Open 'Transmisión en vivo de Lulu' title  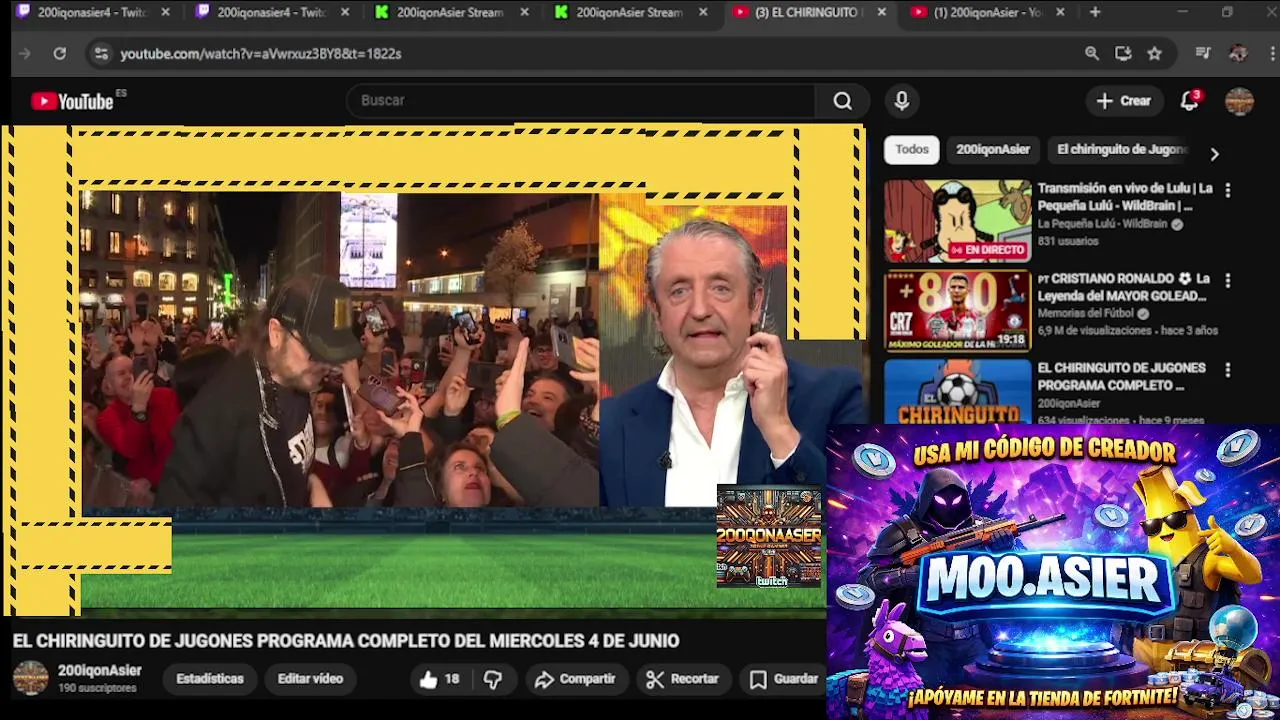pos(1125,197)
